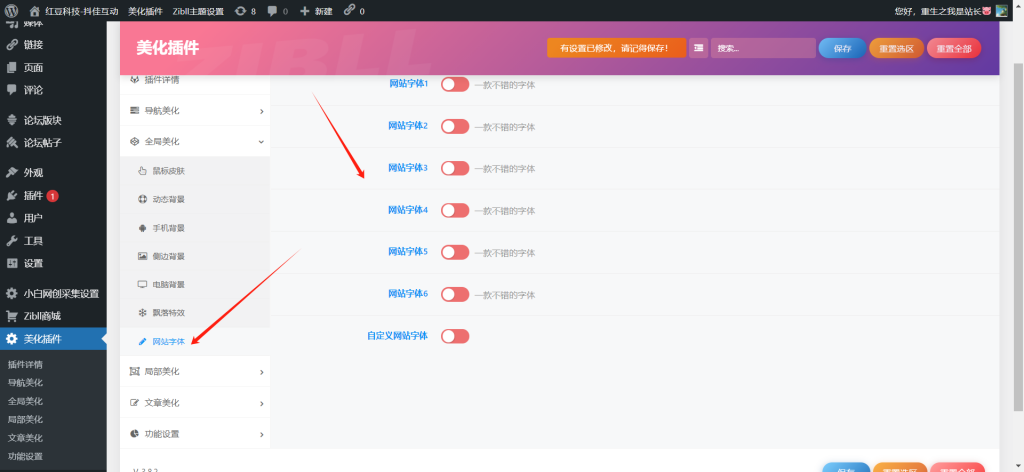Expand the 功能设置 section in plugin panel
This screenshot has height=472, width=1024.
tap(195, 434)
